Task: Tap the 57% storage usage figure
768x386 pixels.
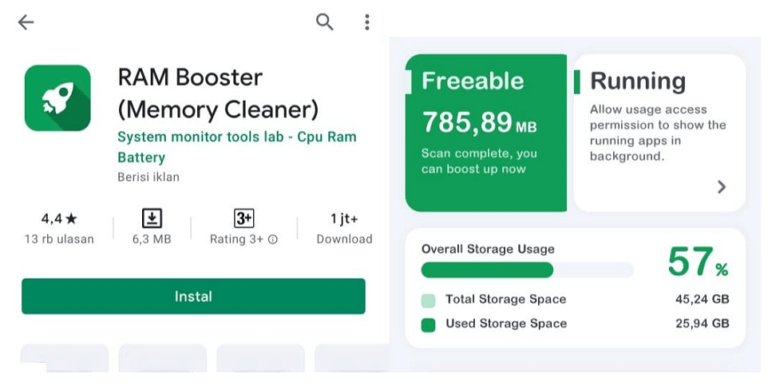Action: [x=698, y=262]
